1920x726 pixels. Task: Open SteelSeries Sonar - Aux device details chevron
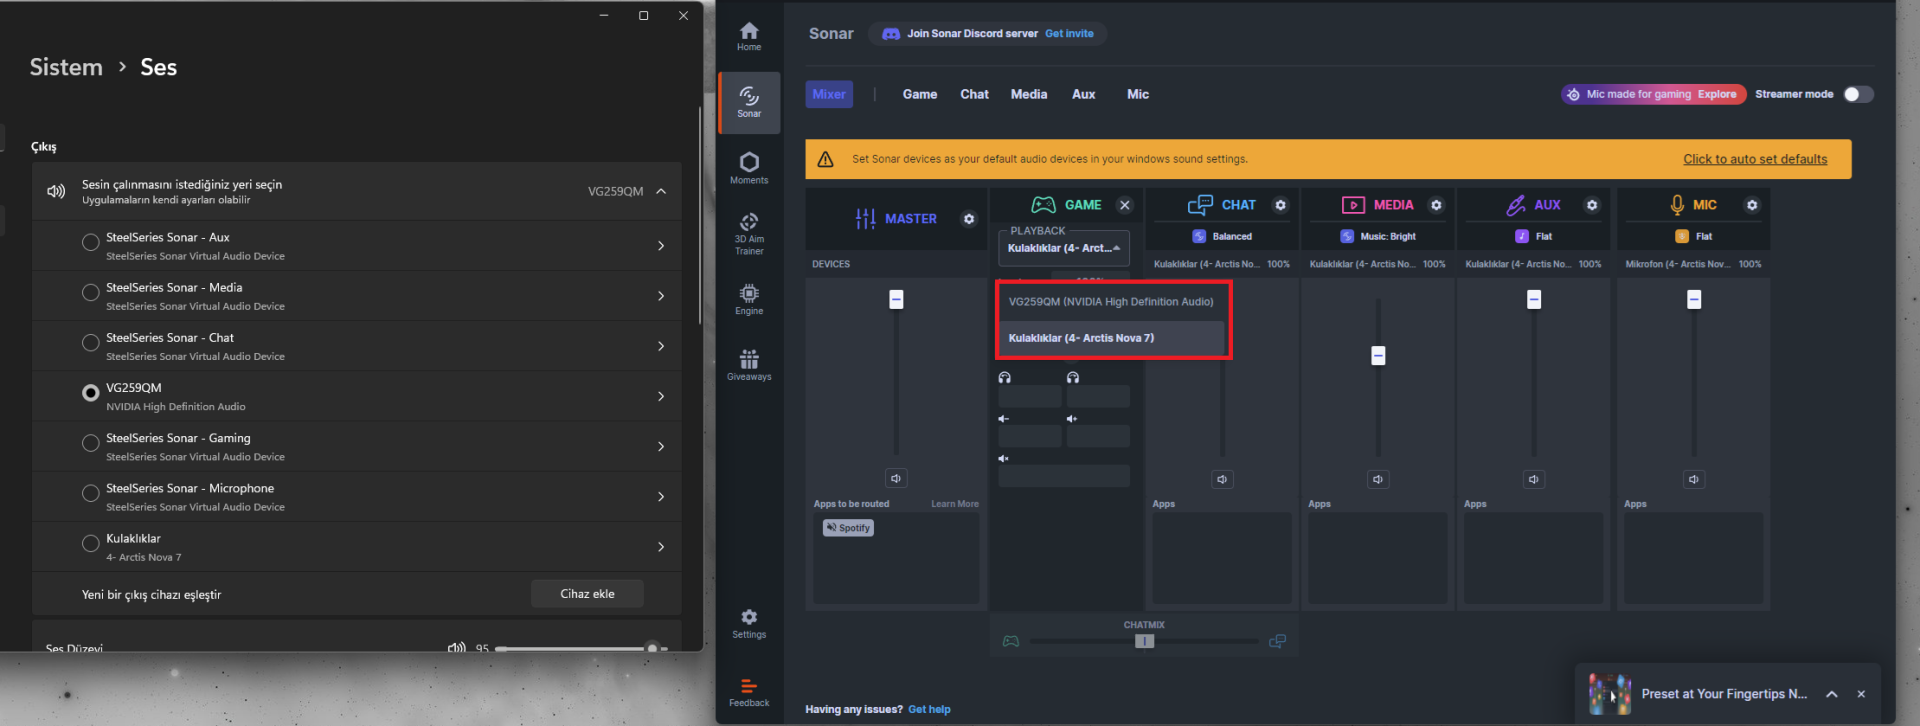[661, 246]
